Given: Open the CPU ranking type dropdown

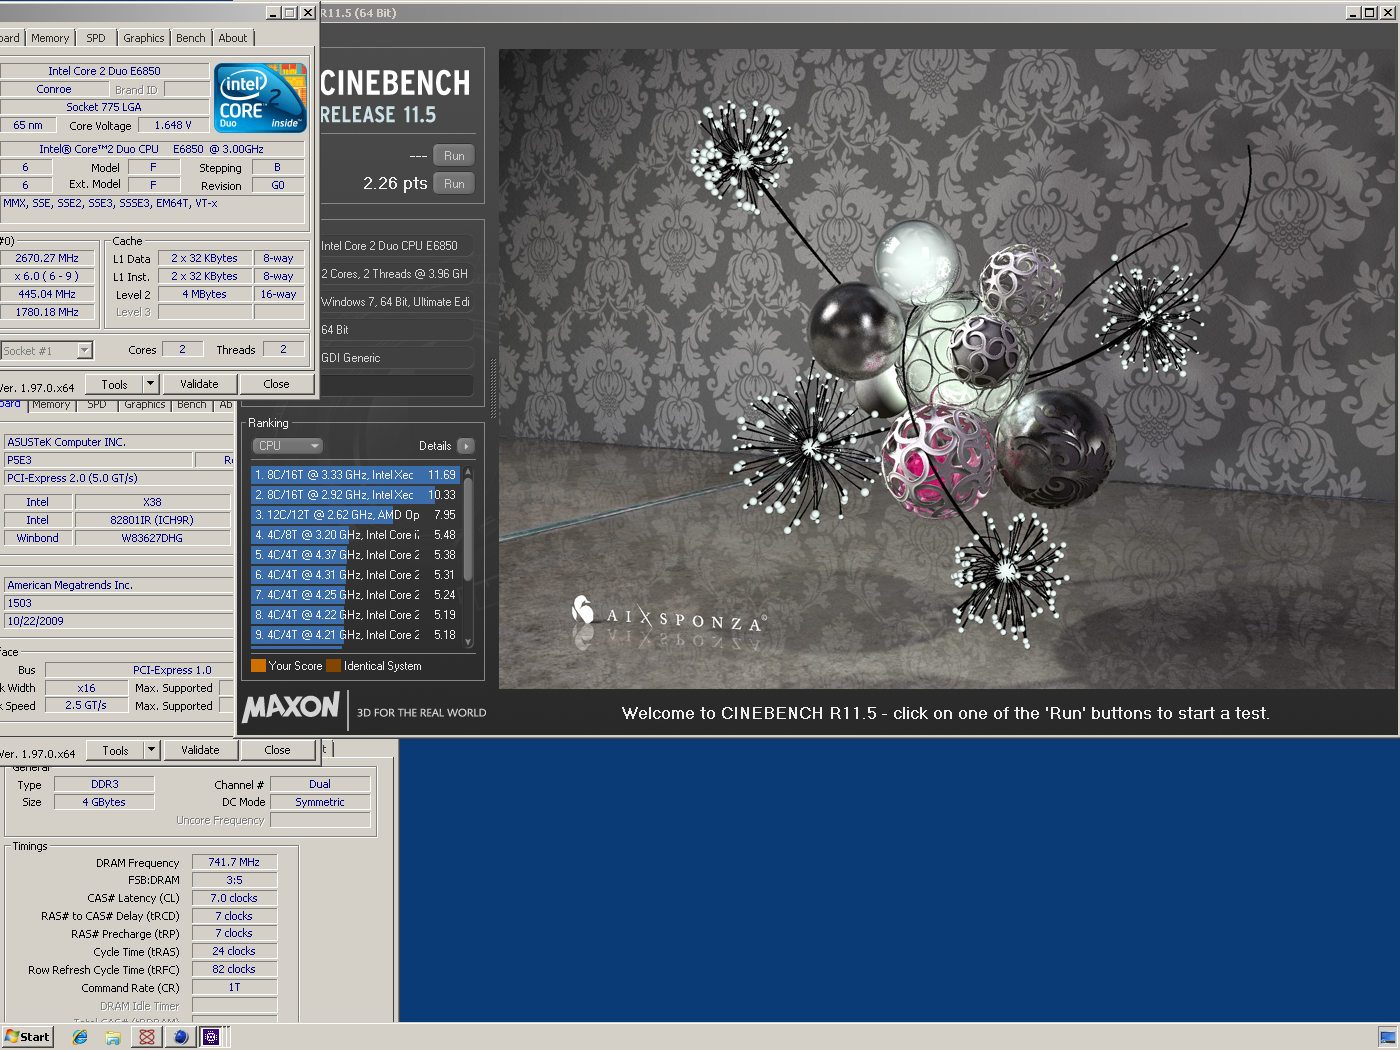Looking at the screenshot, I should [x=287, y=446].
